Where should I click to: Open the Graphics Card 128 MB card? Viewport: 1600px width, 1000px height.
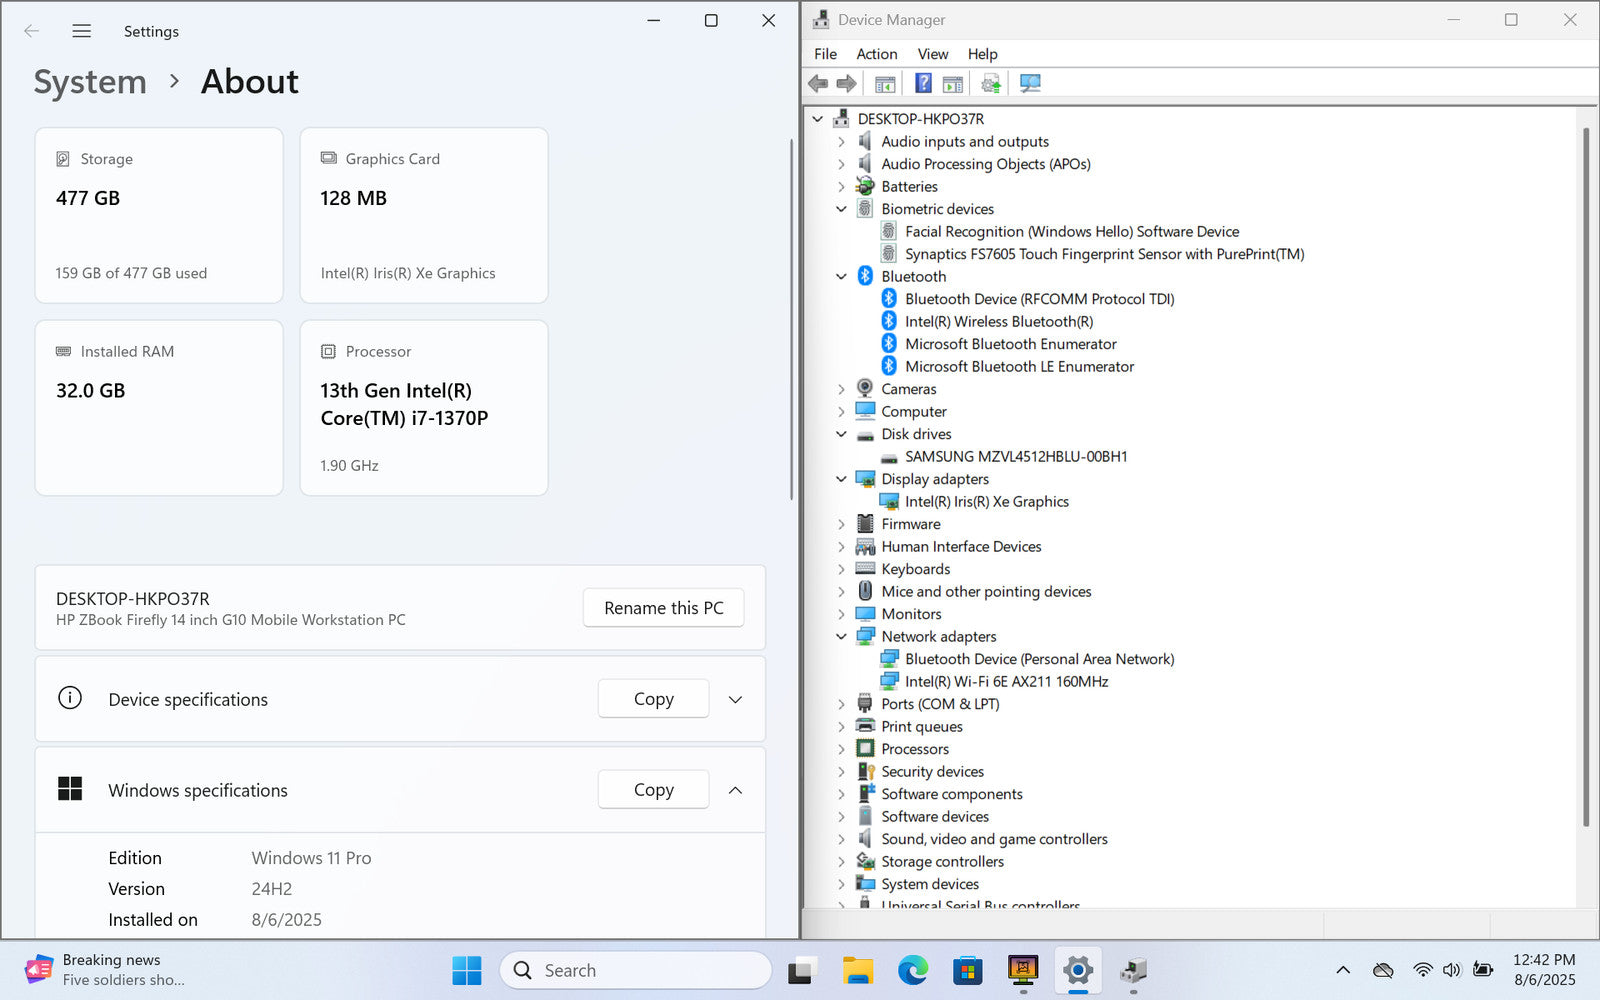tap(424, 215)
